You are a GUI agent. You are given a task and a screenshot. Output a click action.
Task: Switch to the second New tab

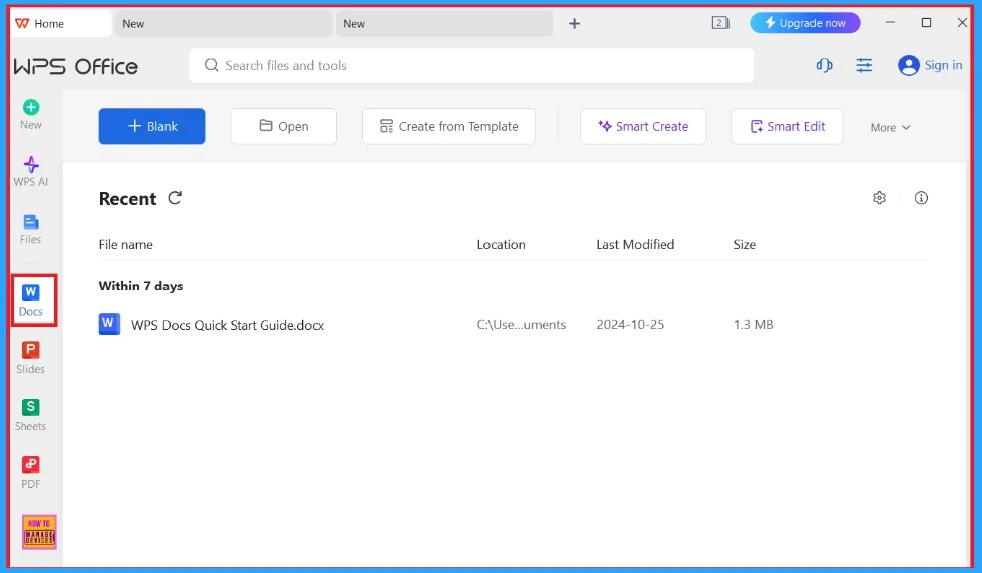tap(444, 24)
